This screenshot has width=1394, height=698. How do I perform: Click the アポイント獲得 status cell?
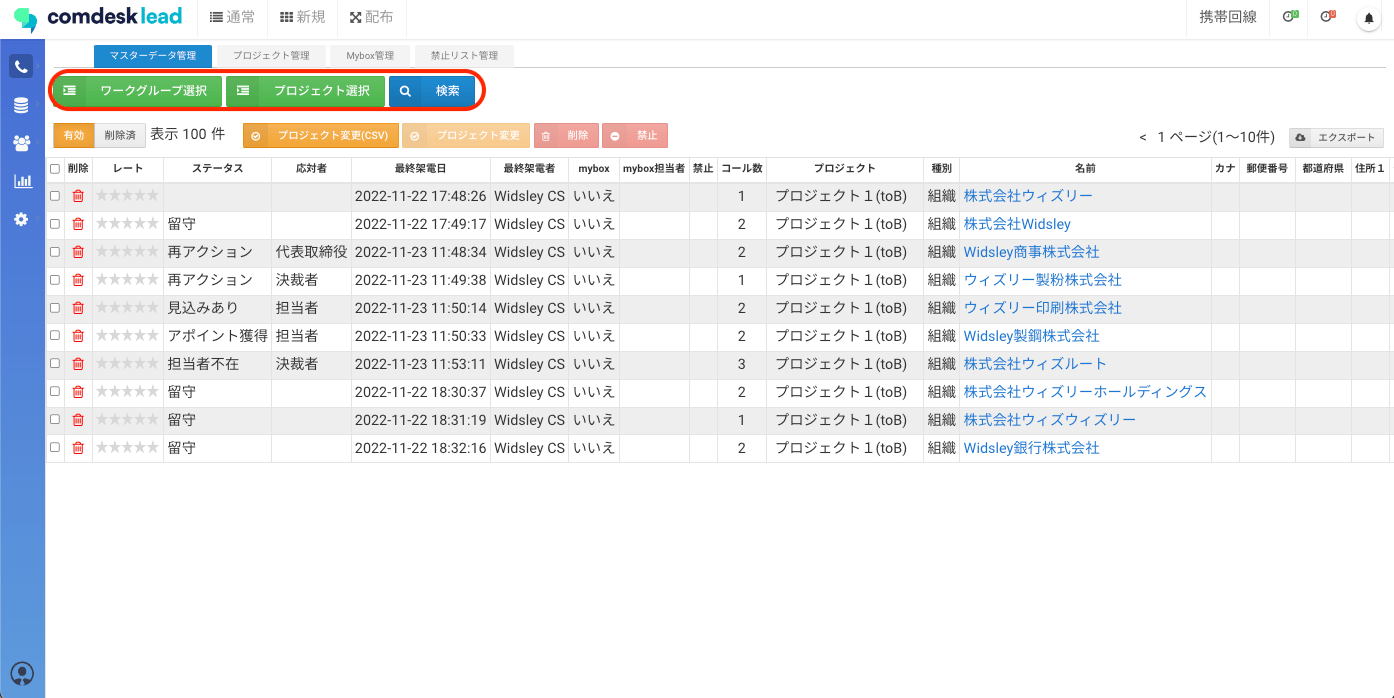point(218,336)
